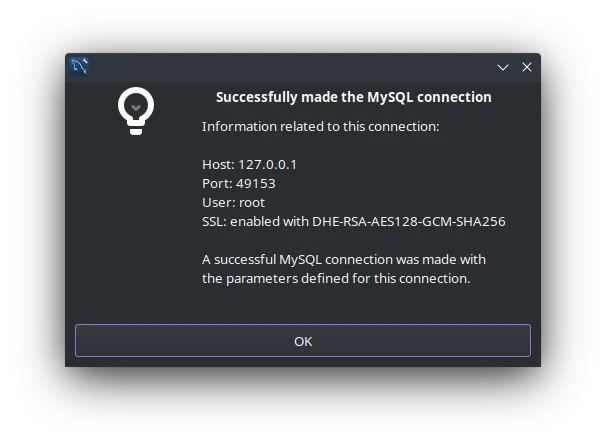Click the 'the parameters defined for this connection.' line
This screenshot has width=606, height=444.
(x=335, y=278)
